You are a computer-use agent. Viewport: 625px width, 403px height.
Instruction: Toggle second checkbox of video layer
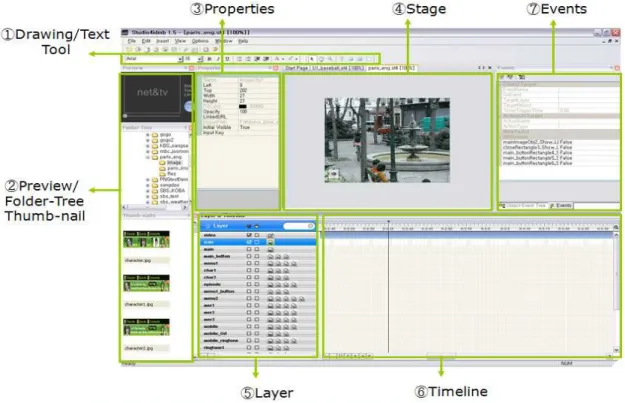click(257, 235)
